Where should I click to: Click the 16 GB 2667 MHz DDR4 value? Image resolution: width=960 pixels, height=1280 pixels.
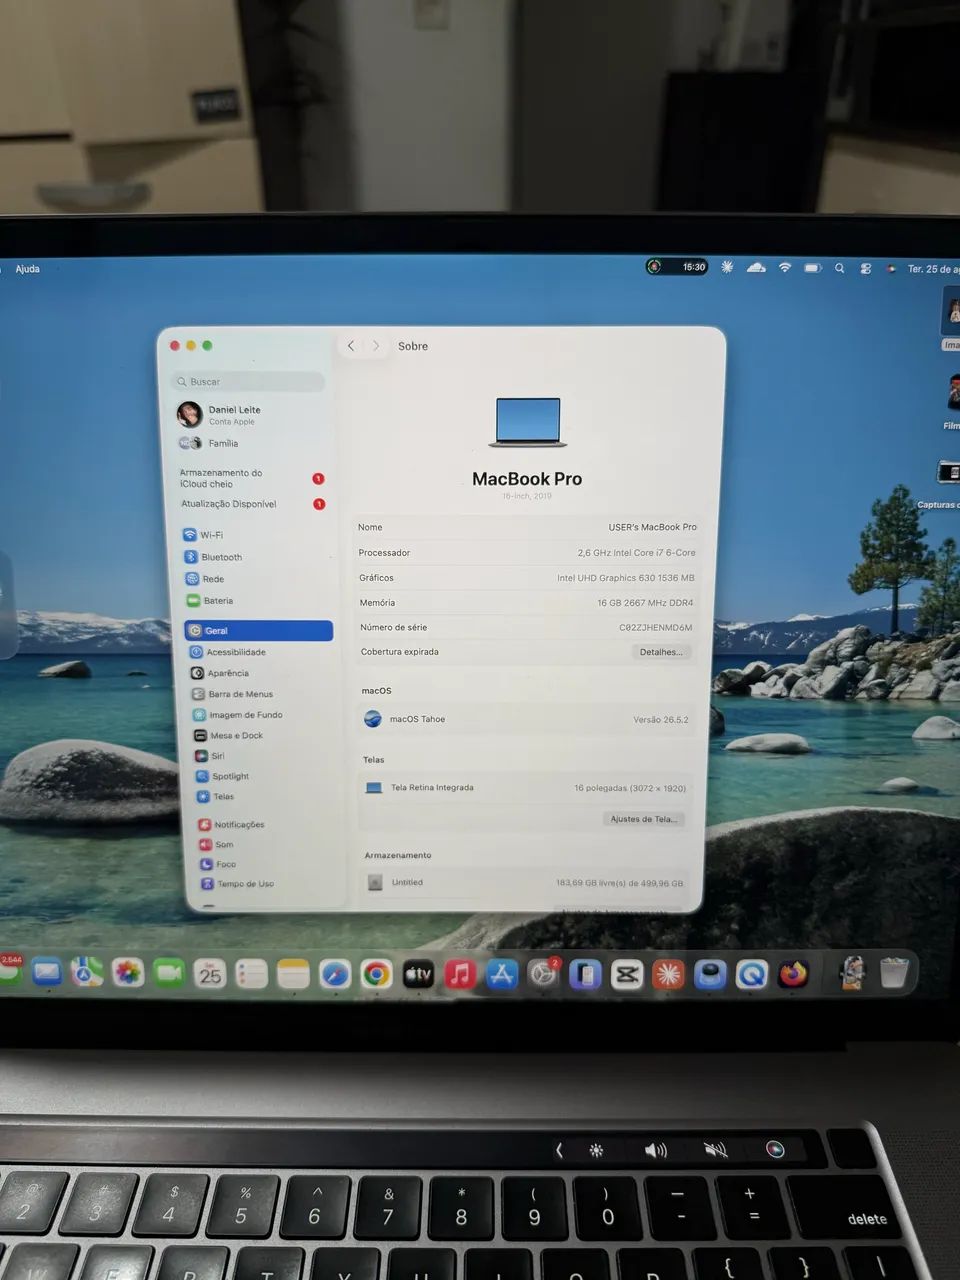pos(645,603)
